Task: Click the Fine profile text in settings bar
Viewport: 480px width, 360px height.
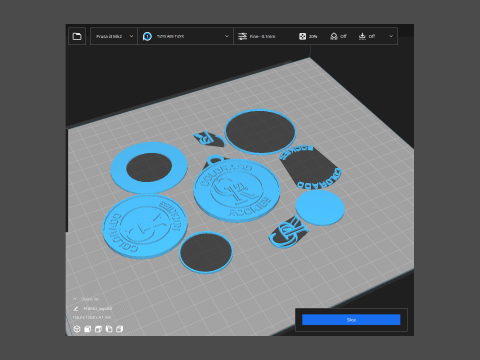Action: pyautogui.click(x=262, y=36)
